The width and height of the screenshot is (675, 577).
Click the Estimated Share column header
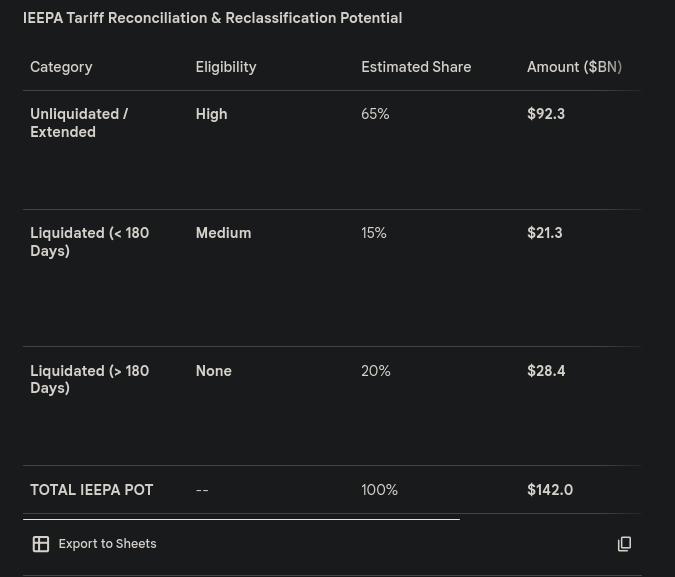point(416,67)
